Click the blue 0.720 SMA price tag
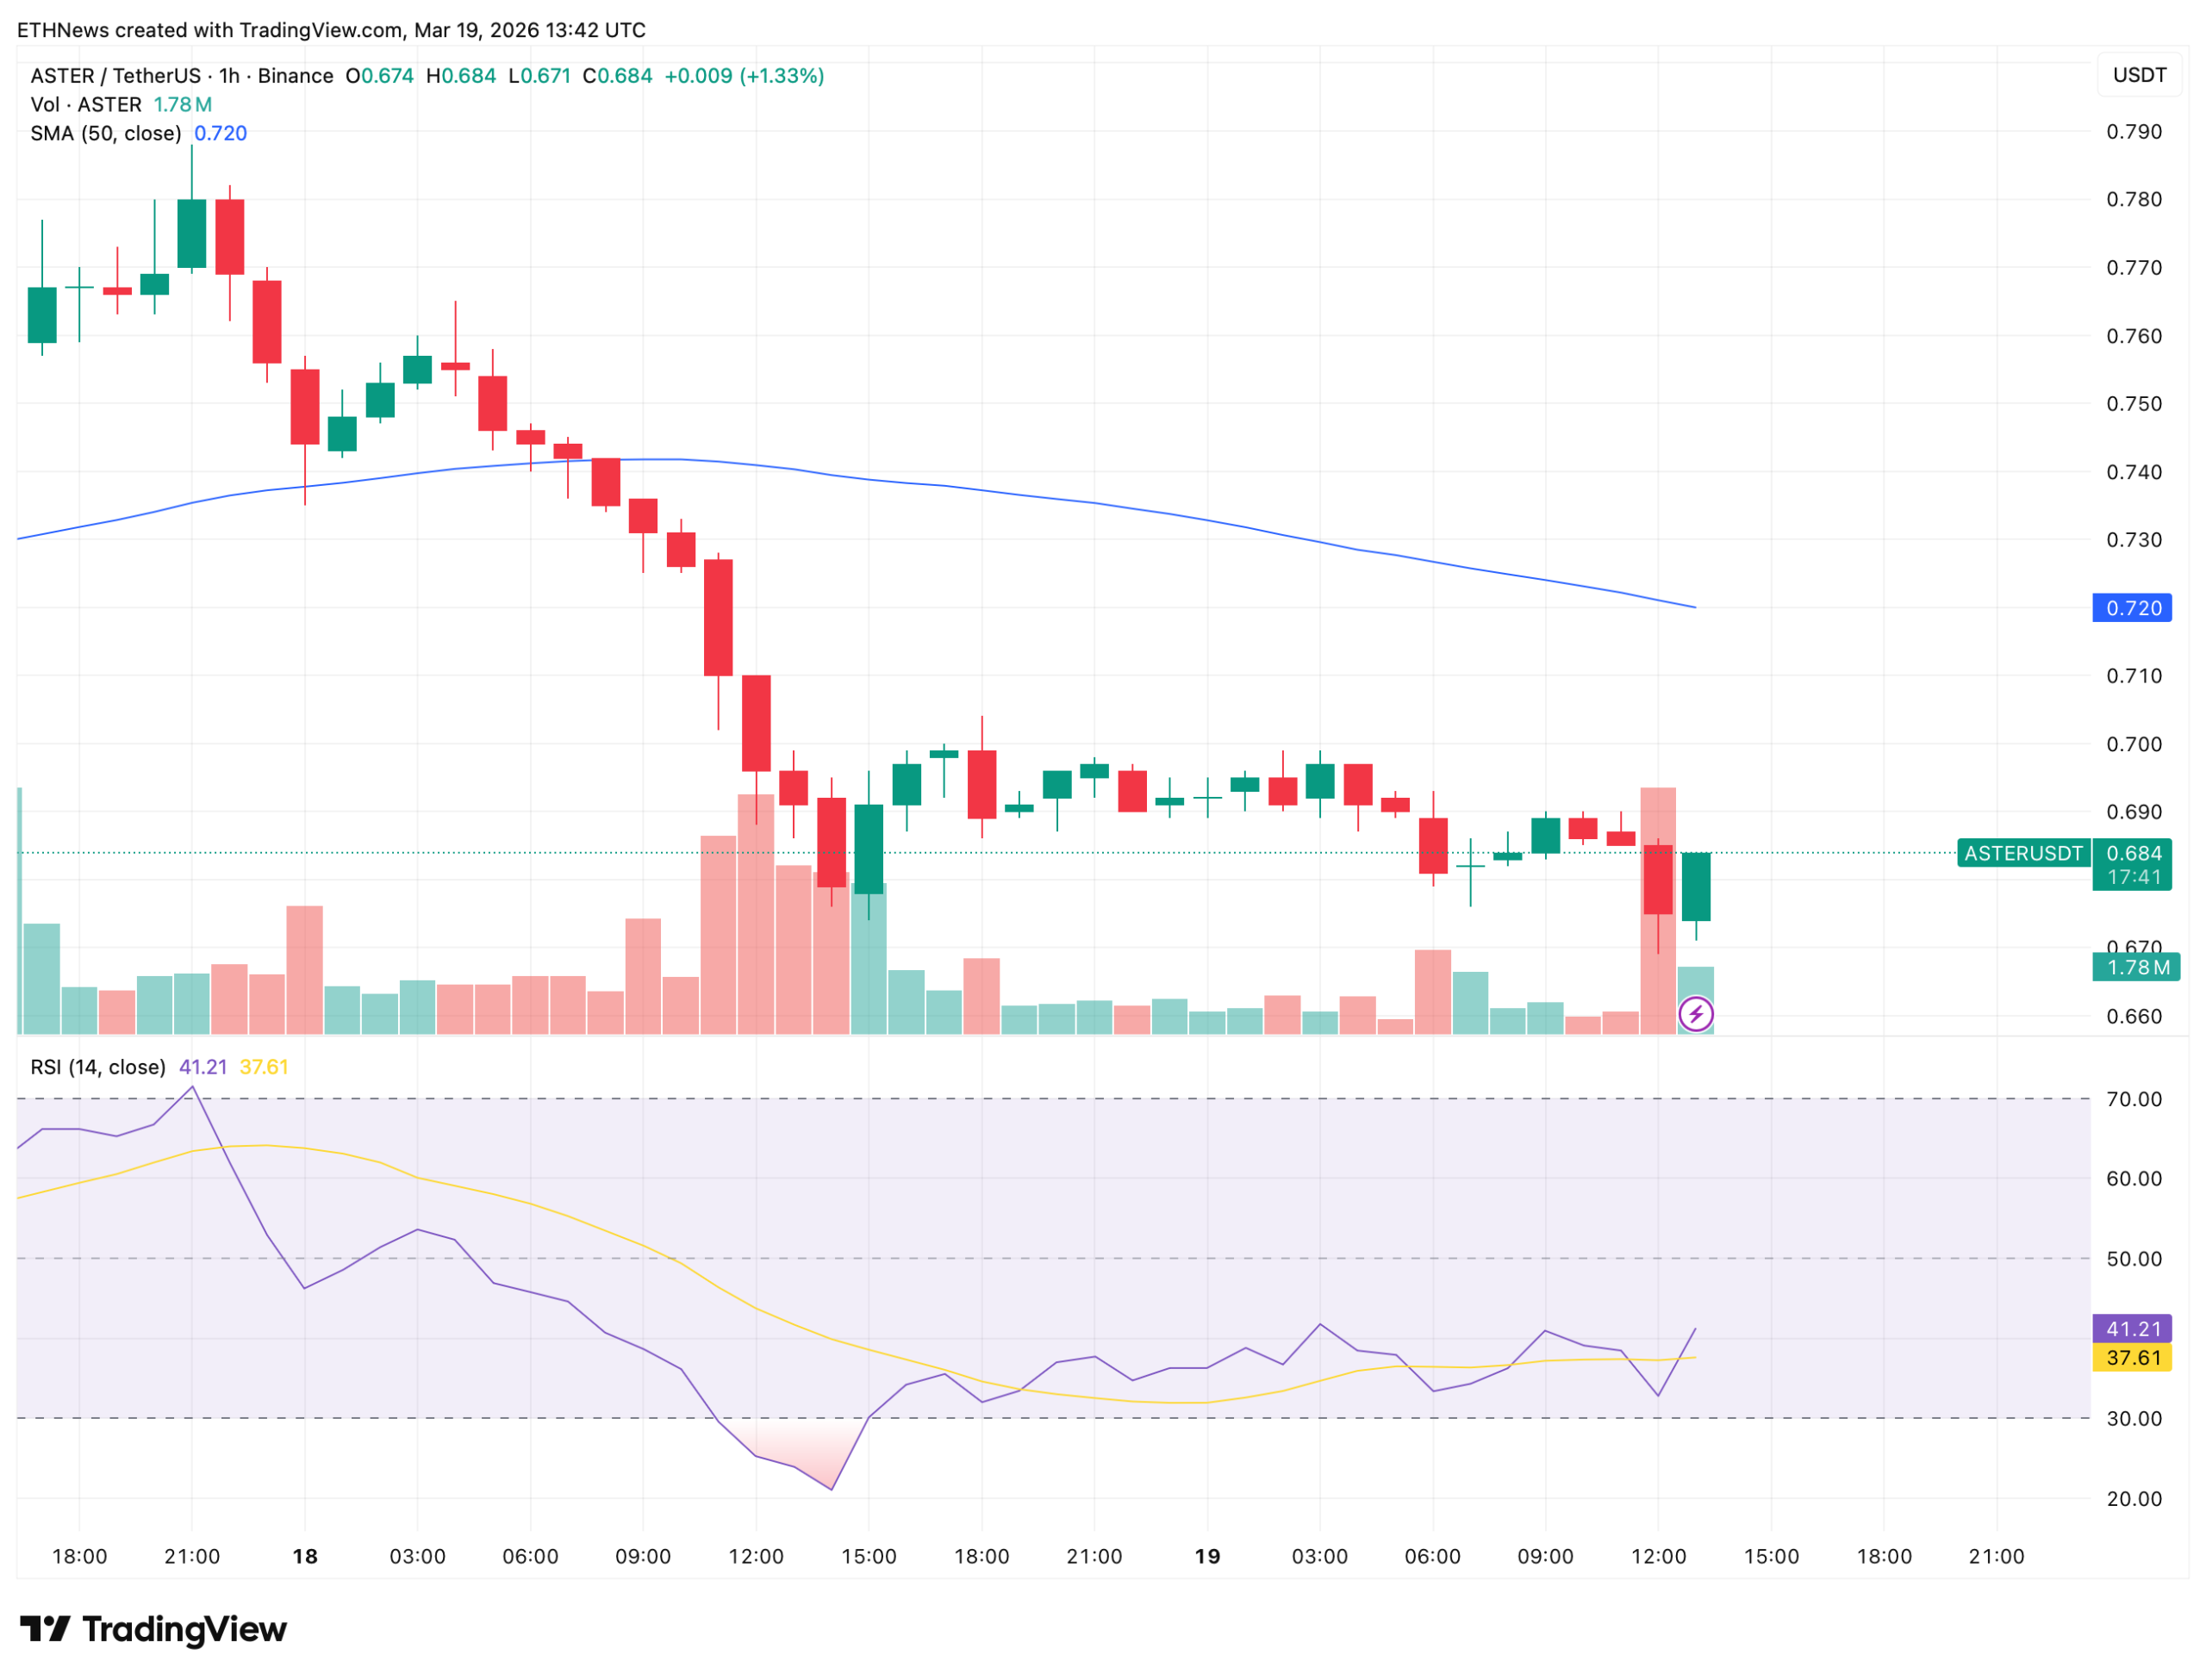Image resolution: width=2206 pixels, height=1680 pixels. click(x=2131, y=608)
